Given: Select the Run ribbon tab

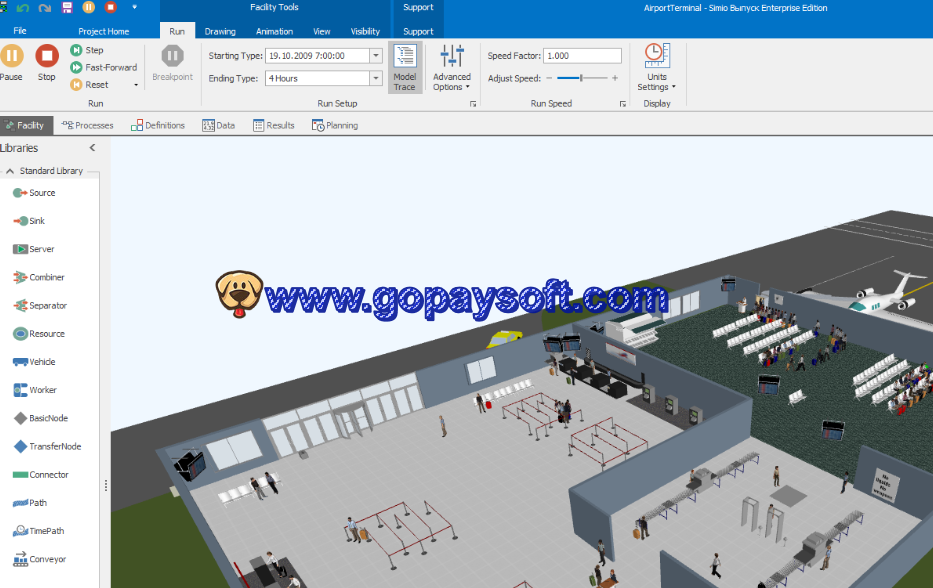Looking at the screenshot, I should point(177,31).
